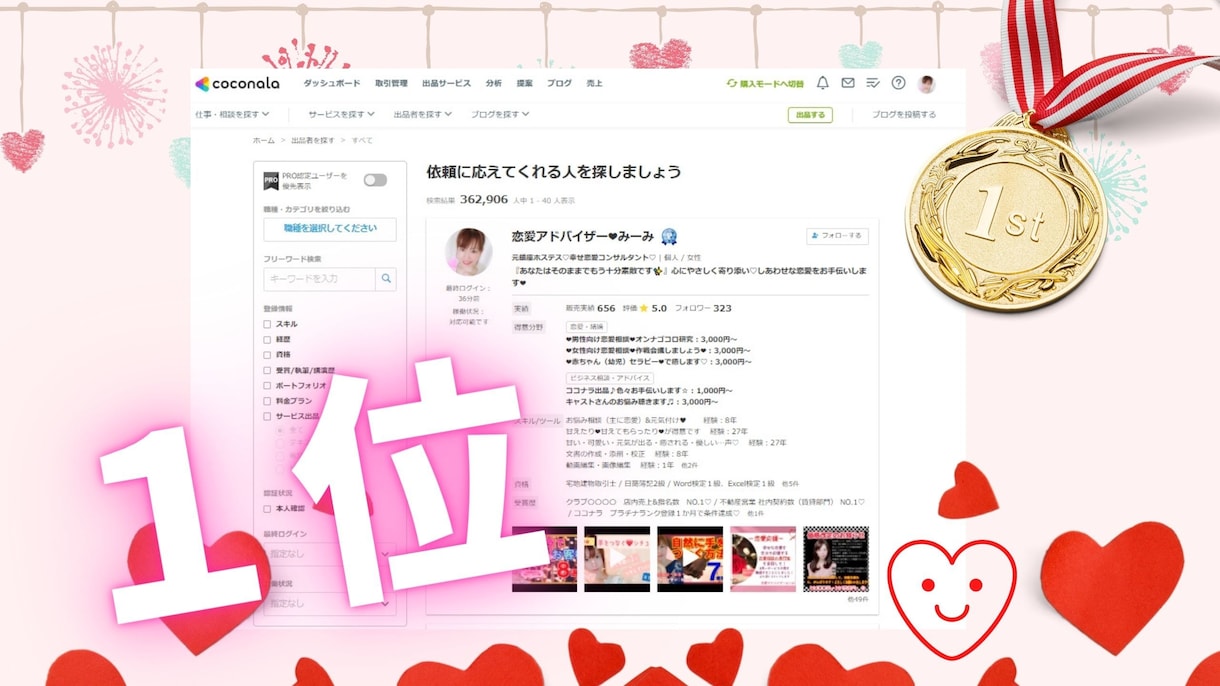The height and width of the screenshot is (686, 1220).
Task: Open 分析 in top menu
Action: click(x=494, y=84)
